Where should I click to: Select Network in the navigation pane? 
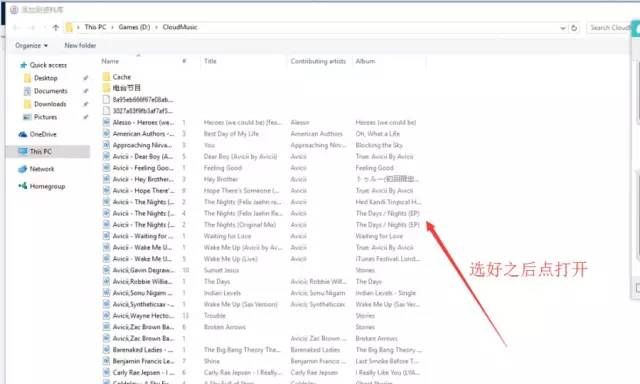point(42,169)
